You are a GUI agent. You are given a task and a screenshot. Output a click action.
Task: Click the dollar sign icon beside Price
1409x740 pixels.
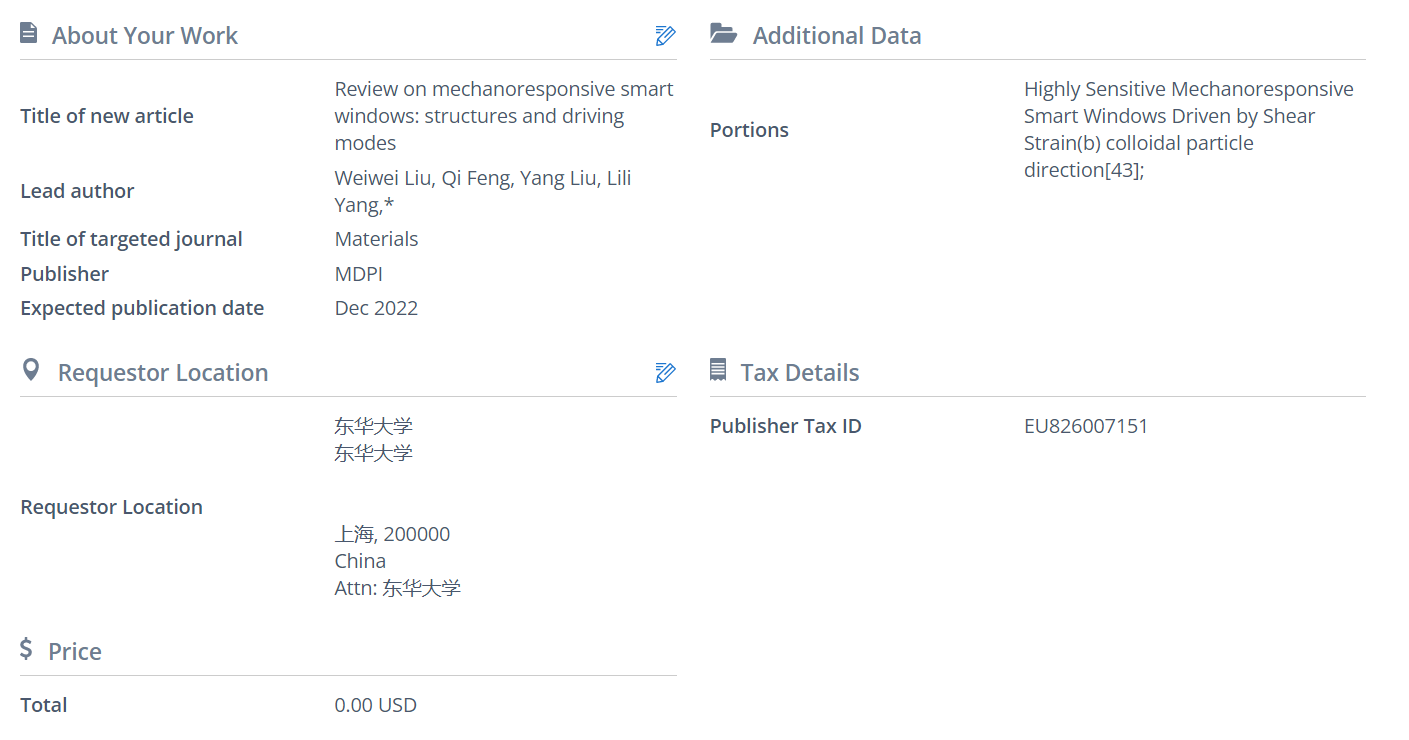pos(27,650)
